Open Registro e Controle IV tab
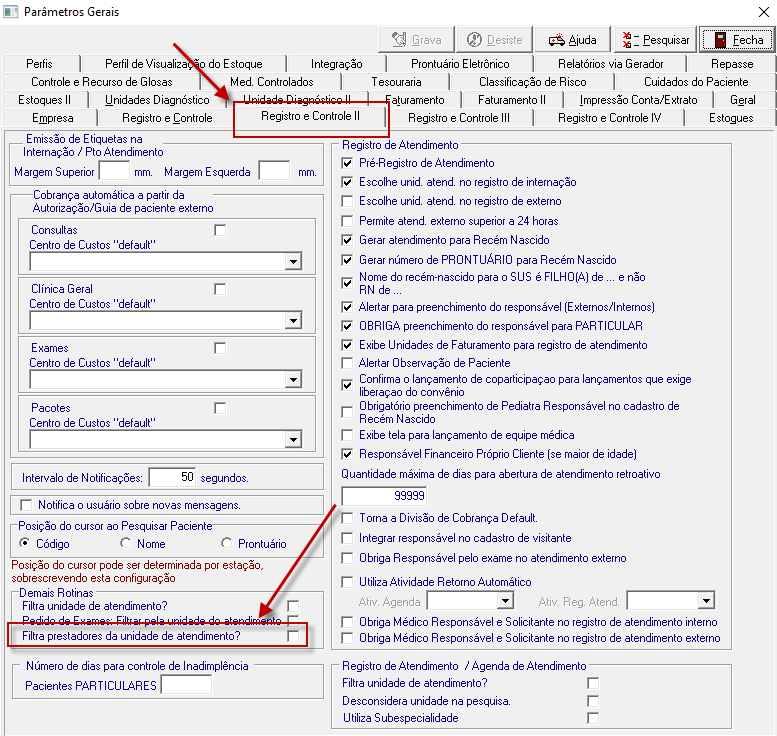This screenshot has width=777, height=736. click(x=609, y=118)
